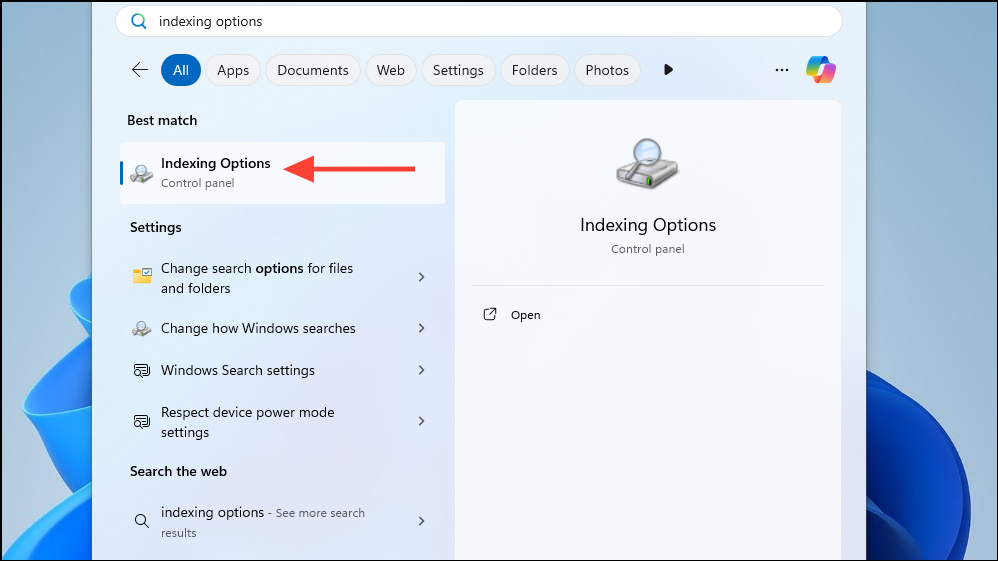
Task: Switch to the Documents filter tab
Action: coord(313,70)
